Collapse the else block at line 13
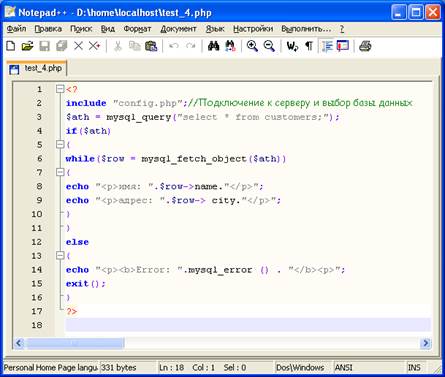Viewport: 445px width, 377px height. pyautogui.click(x=60, y=255)
